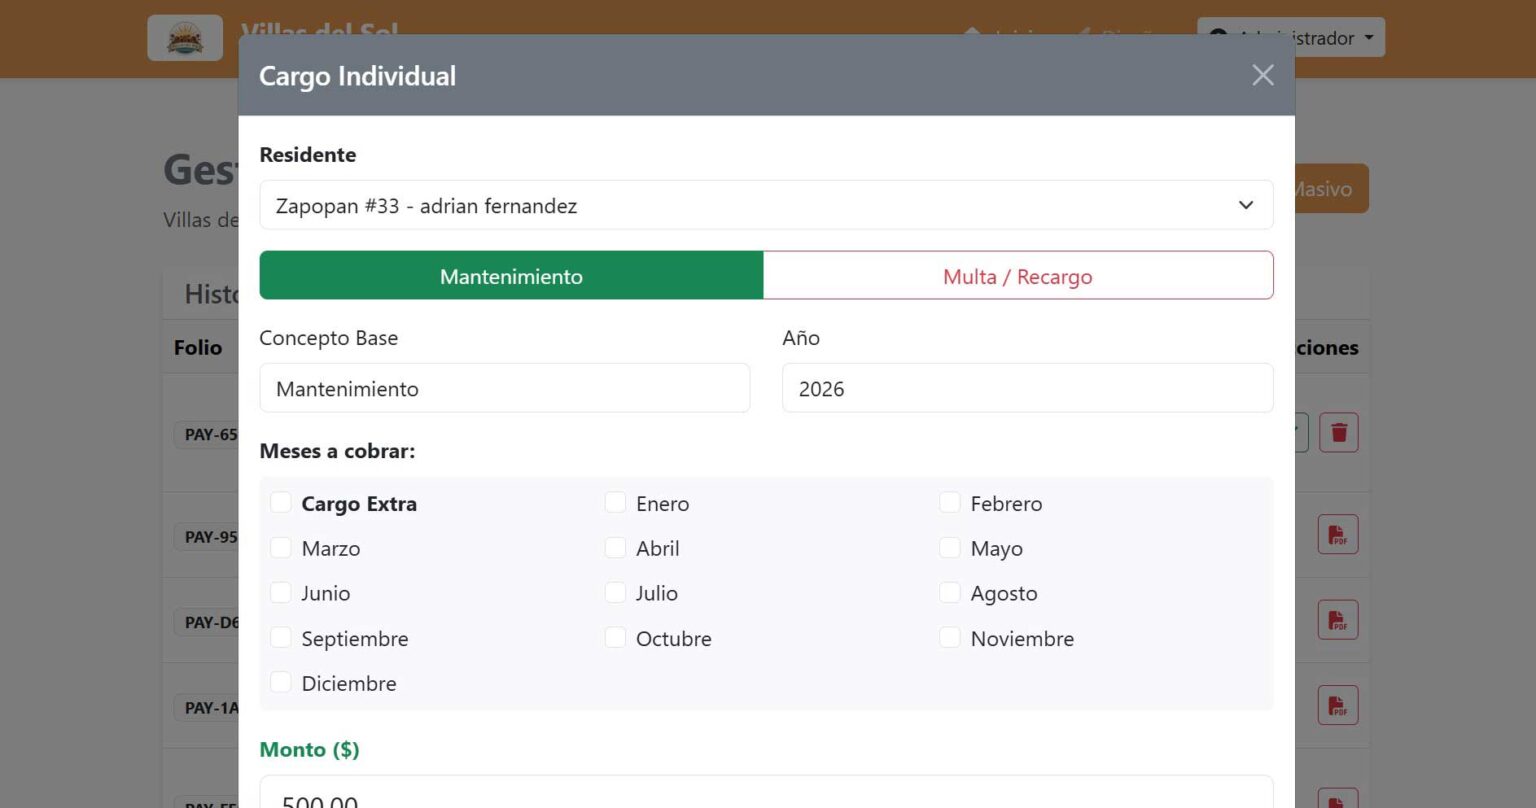Enable the Enero month checkbox
Screen dimensions: 1536x808
point(615,502)
